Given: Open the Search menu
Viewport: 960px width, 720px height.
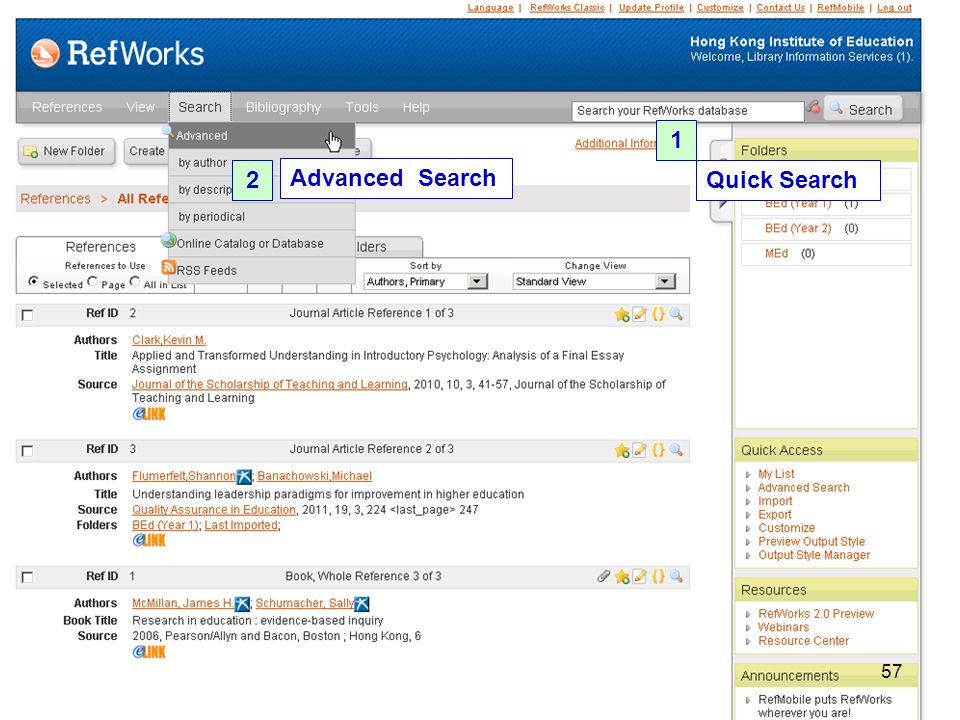Looking at the screenshot, I should click(x=200, y=107).
